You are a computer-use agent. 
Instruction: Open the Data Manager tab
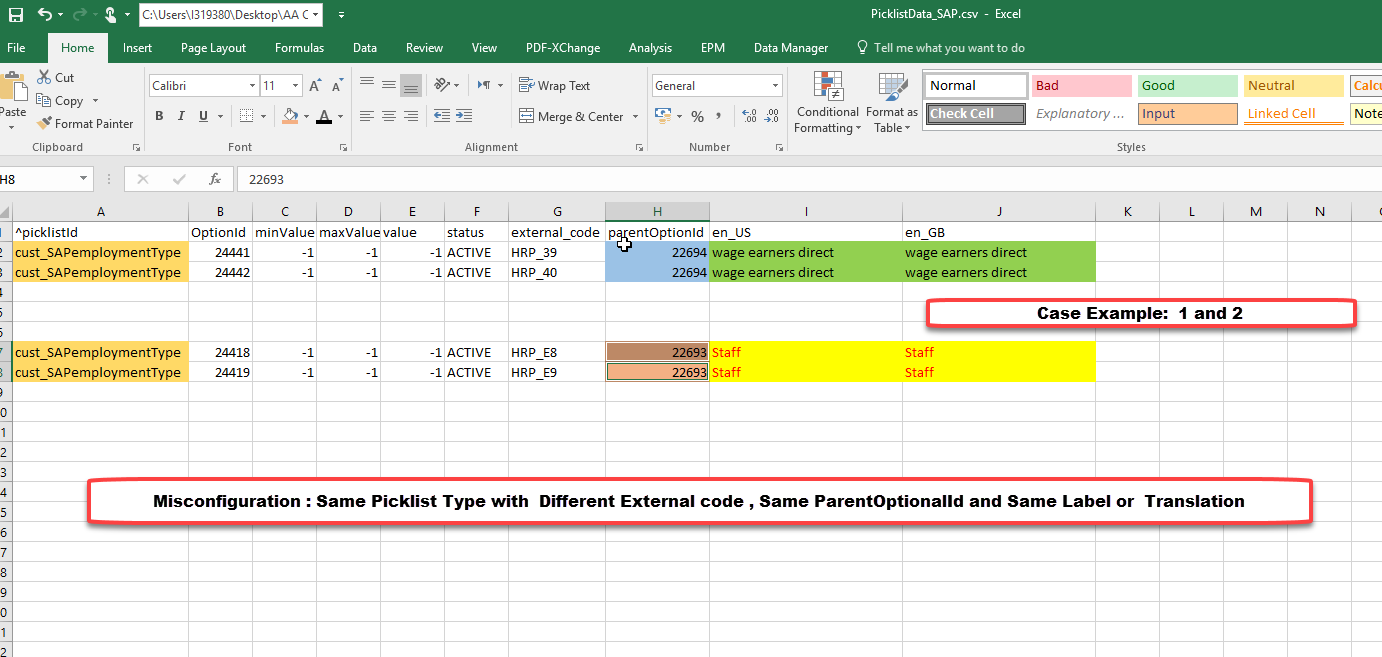pyautogui.click(x=791, y=47)
